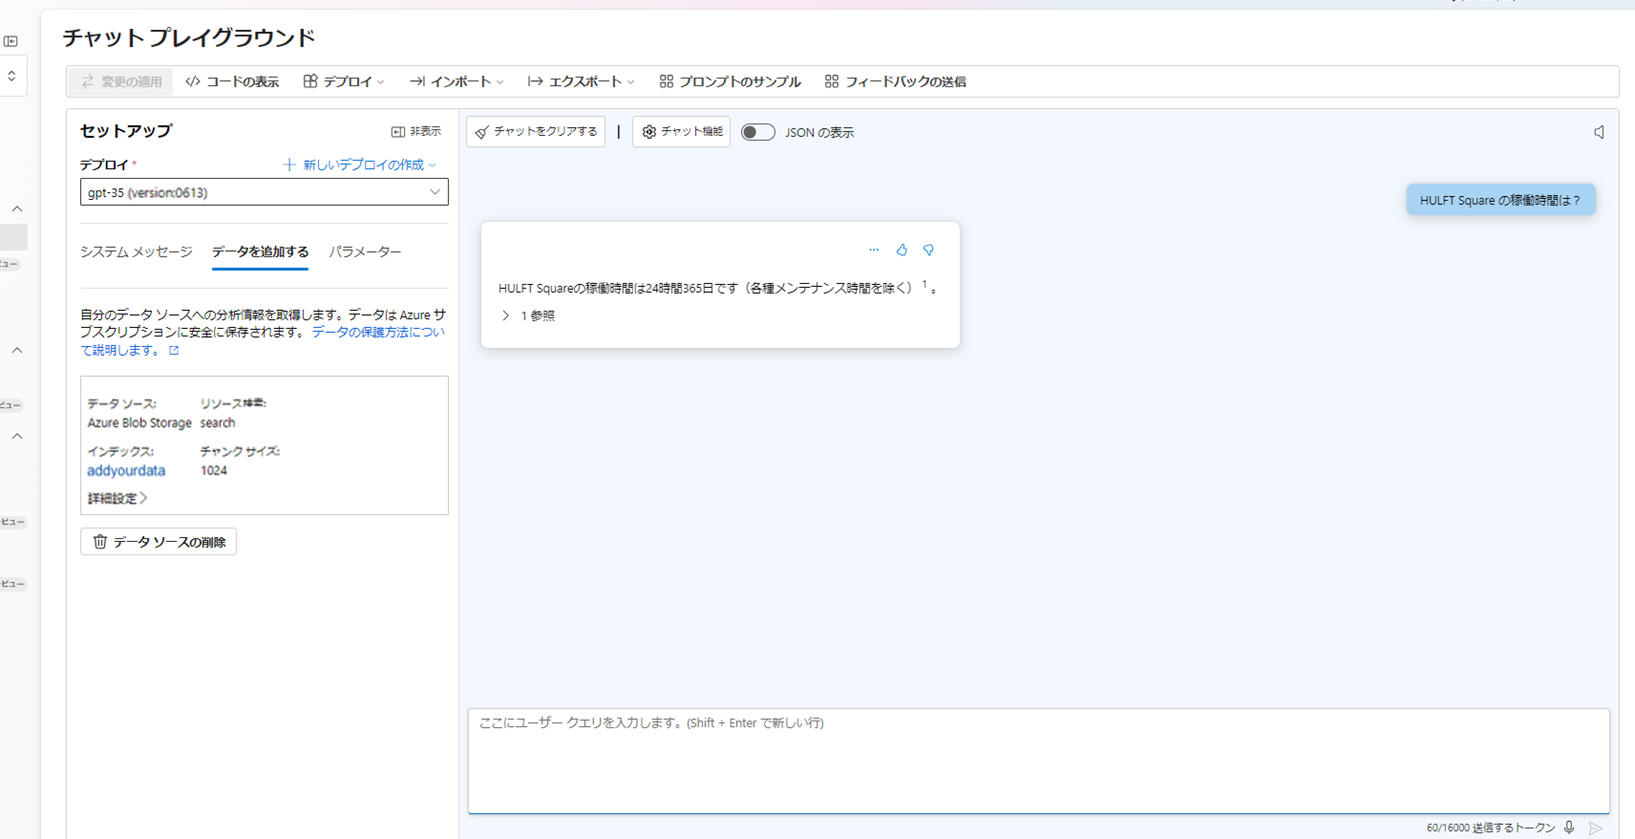Click the plus icon by 新しいデプロイの作成
Screen dimensions: 1635x839
coord(289,165)
